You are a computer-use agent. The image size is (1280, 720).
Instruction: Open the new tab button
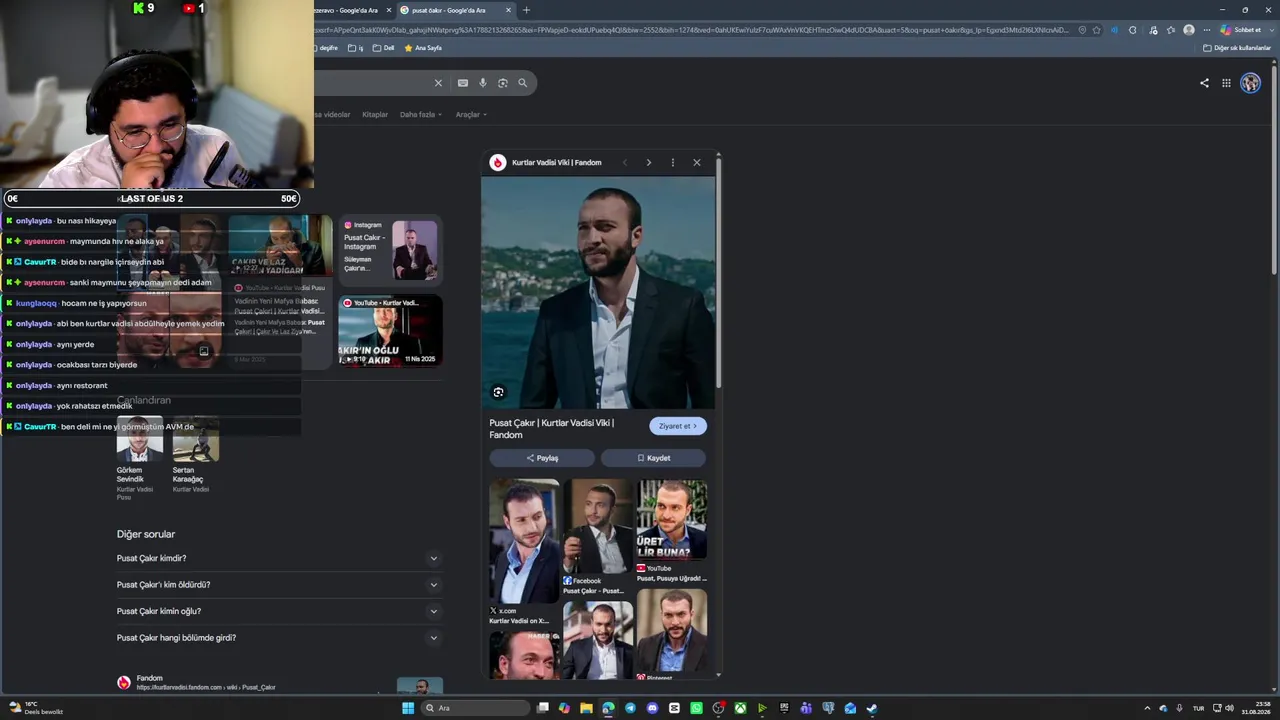click(x=526, y=10)
